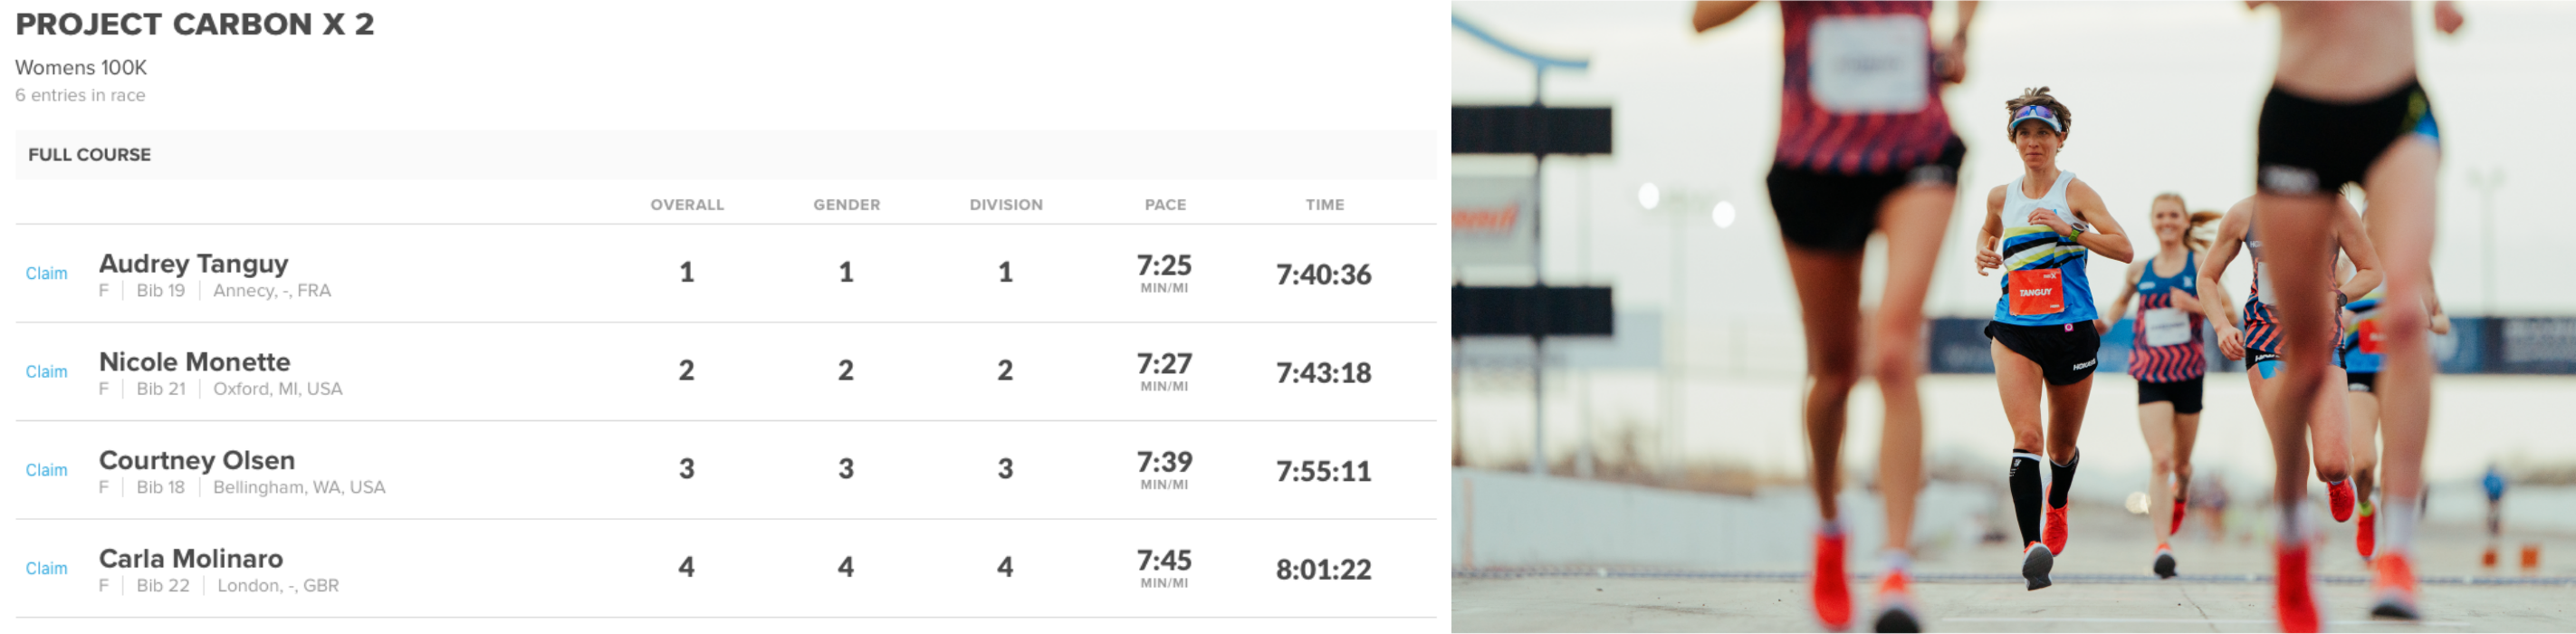Screen dimensions: 2576x634
Task: Select the Courtney Olsen name
Action: point(196,460)
